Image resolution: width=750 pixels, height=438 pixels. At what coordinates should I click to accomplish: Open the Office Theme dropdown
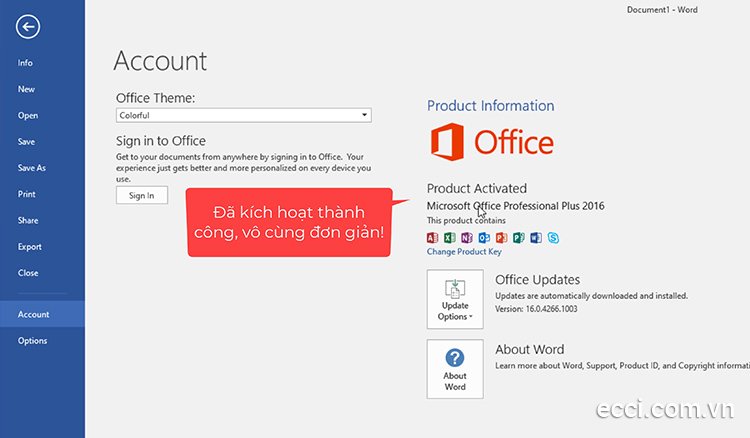click(243, 116)
